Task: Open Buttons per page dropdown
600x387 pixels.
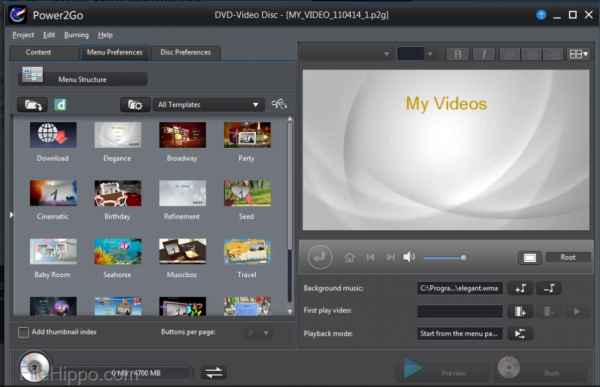Action: point(258,333)
